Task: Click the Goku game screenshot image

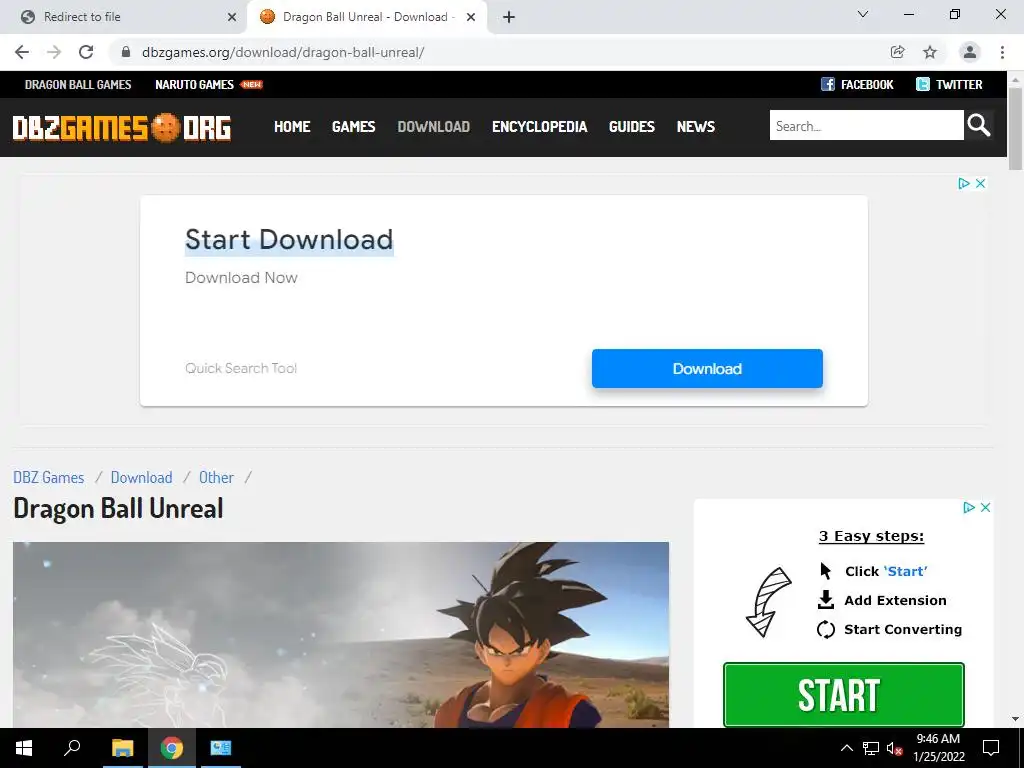Action: [x=341, y=634]
